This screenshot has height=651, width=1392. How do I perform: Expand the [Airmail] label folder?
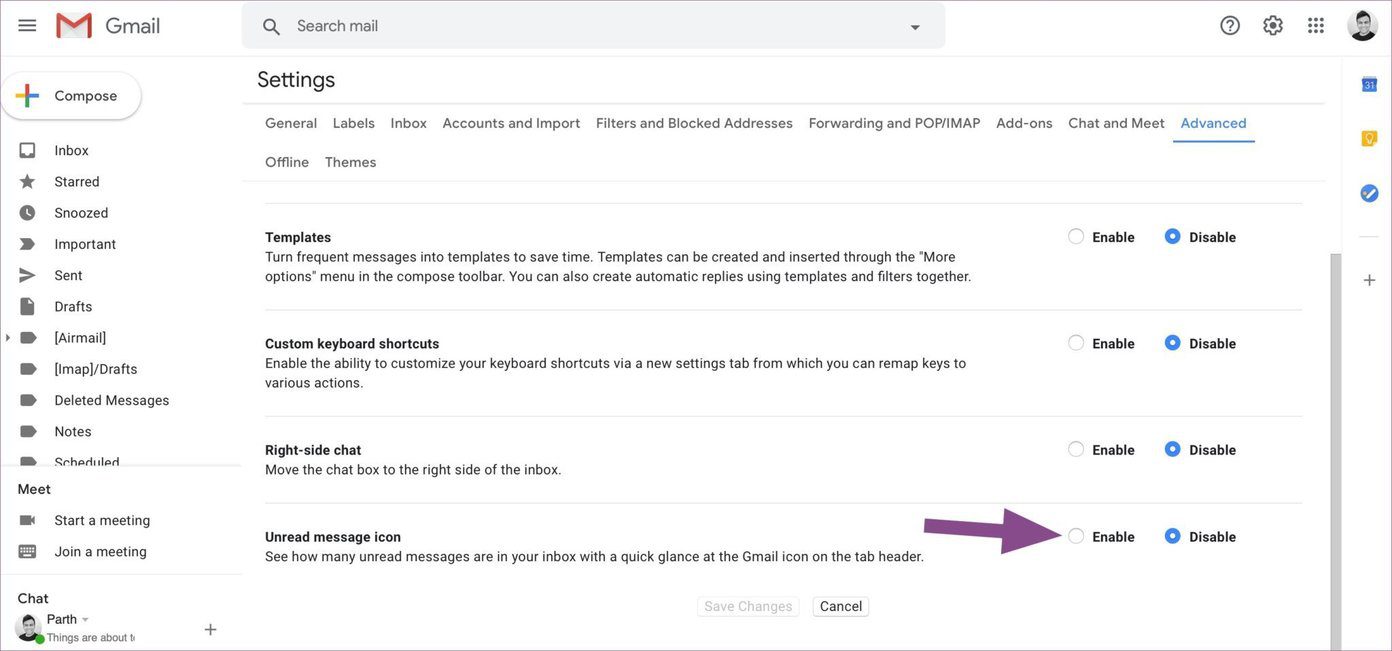8,338
